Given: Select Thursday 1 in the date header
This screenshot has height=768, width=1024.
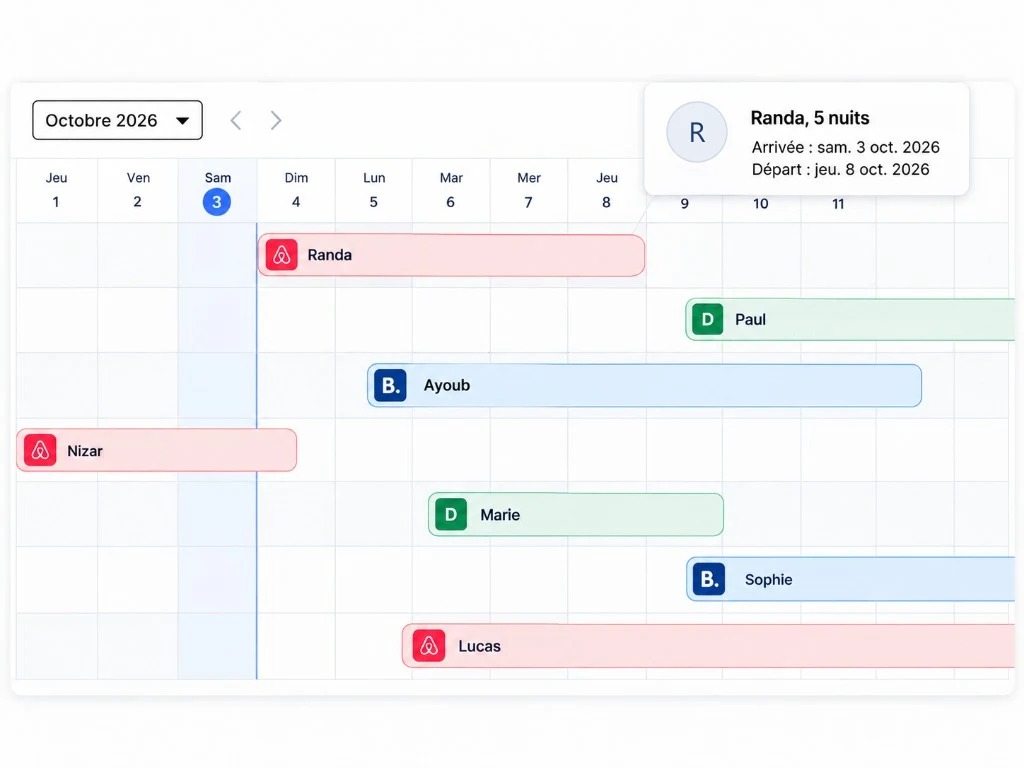Looking at the screenshot, I should (56, 190).
